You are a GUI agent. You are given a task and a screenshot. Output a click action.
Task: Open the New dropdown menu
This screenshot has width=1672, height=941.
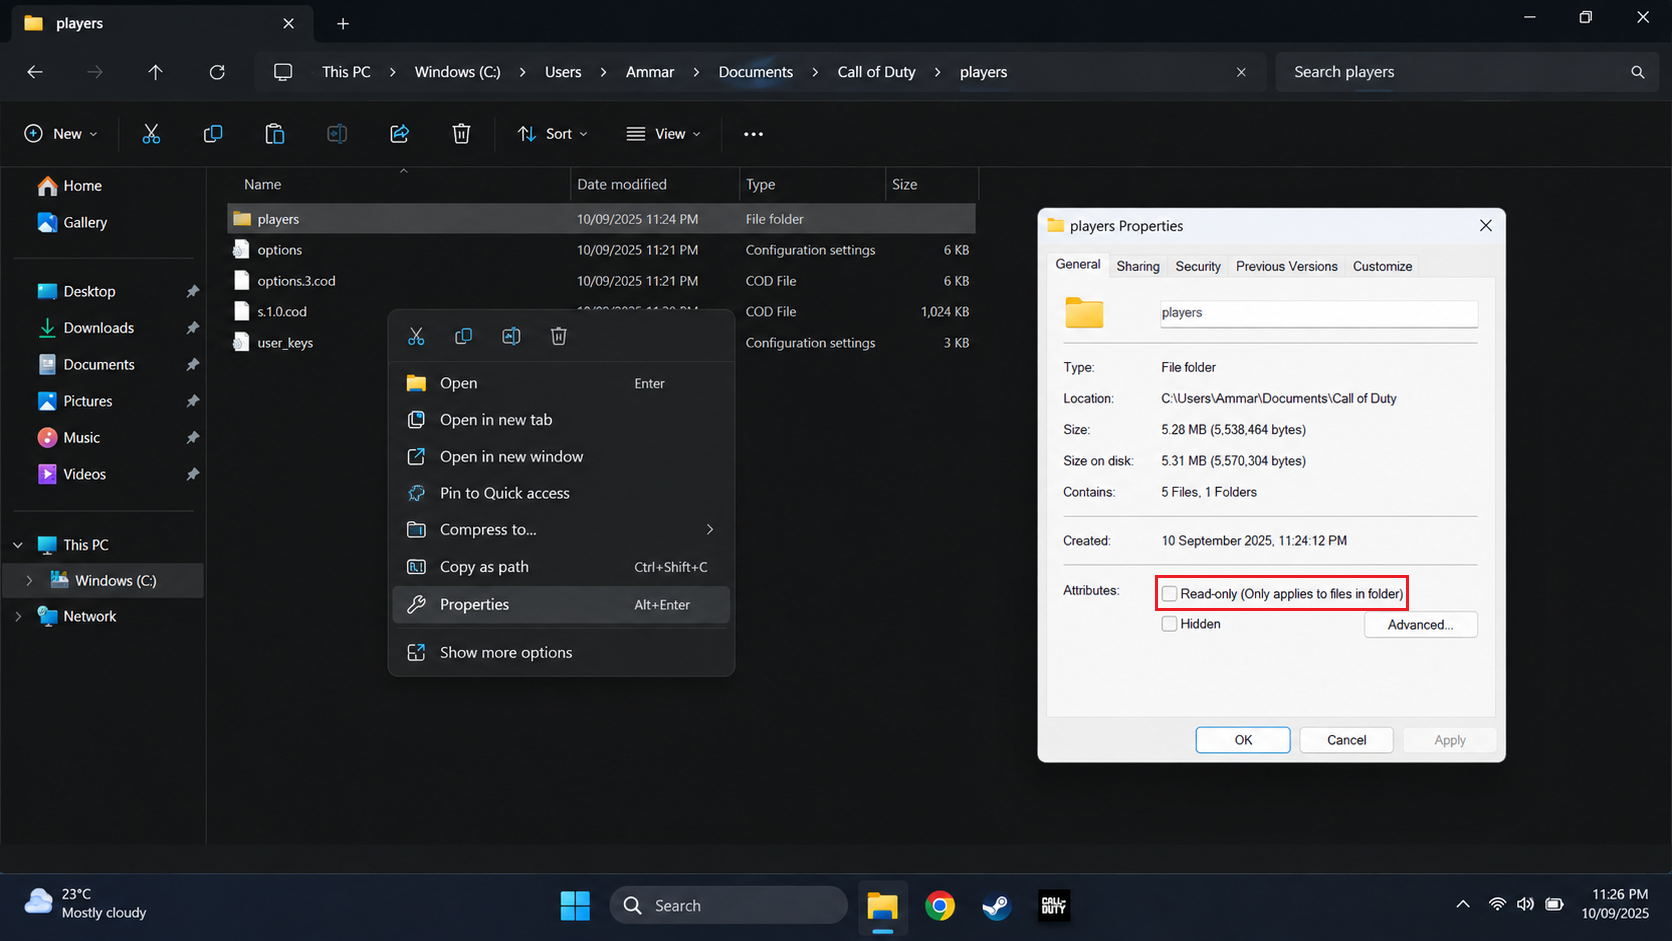61,134
